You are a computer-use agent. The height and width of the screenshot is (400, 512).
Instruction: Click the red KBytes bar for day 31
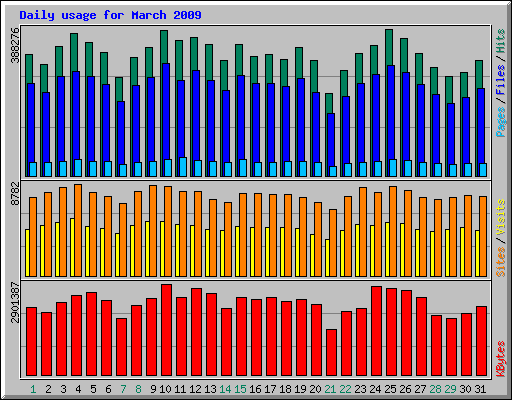pos(481,341)
